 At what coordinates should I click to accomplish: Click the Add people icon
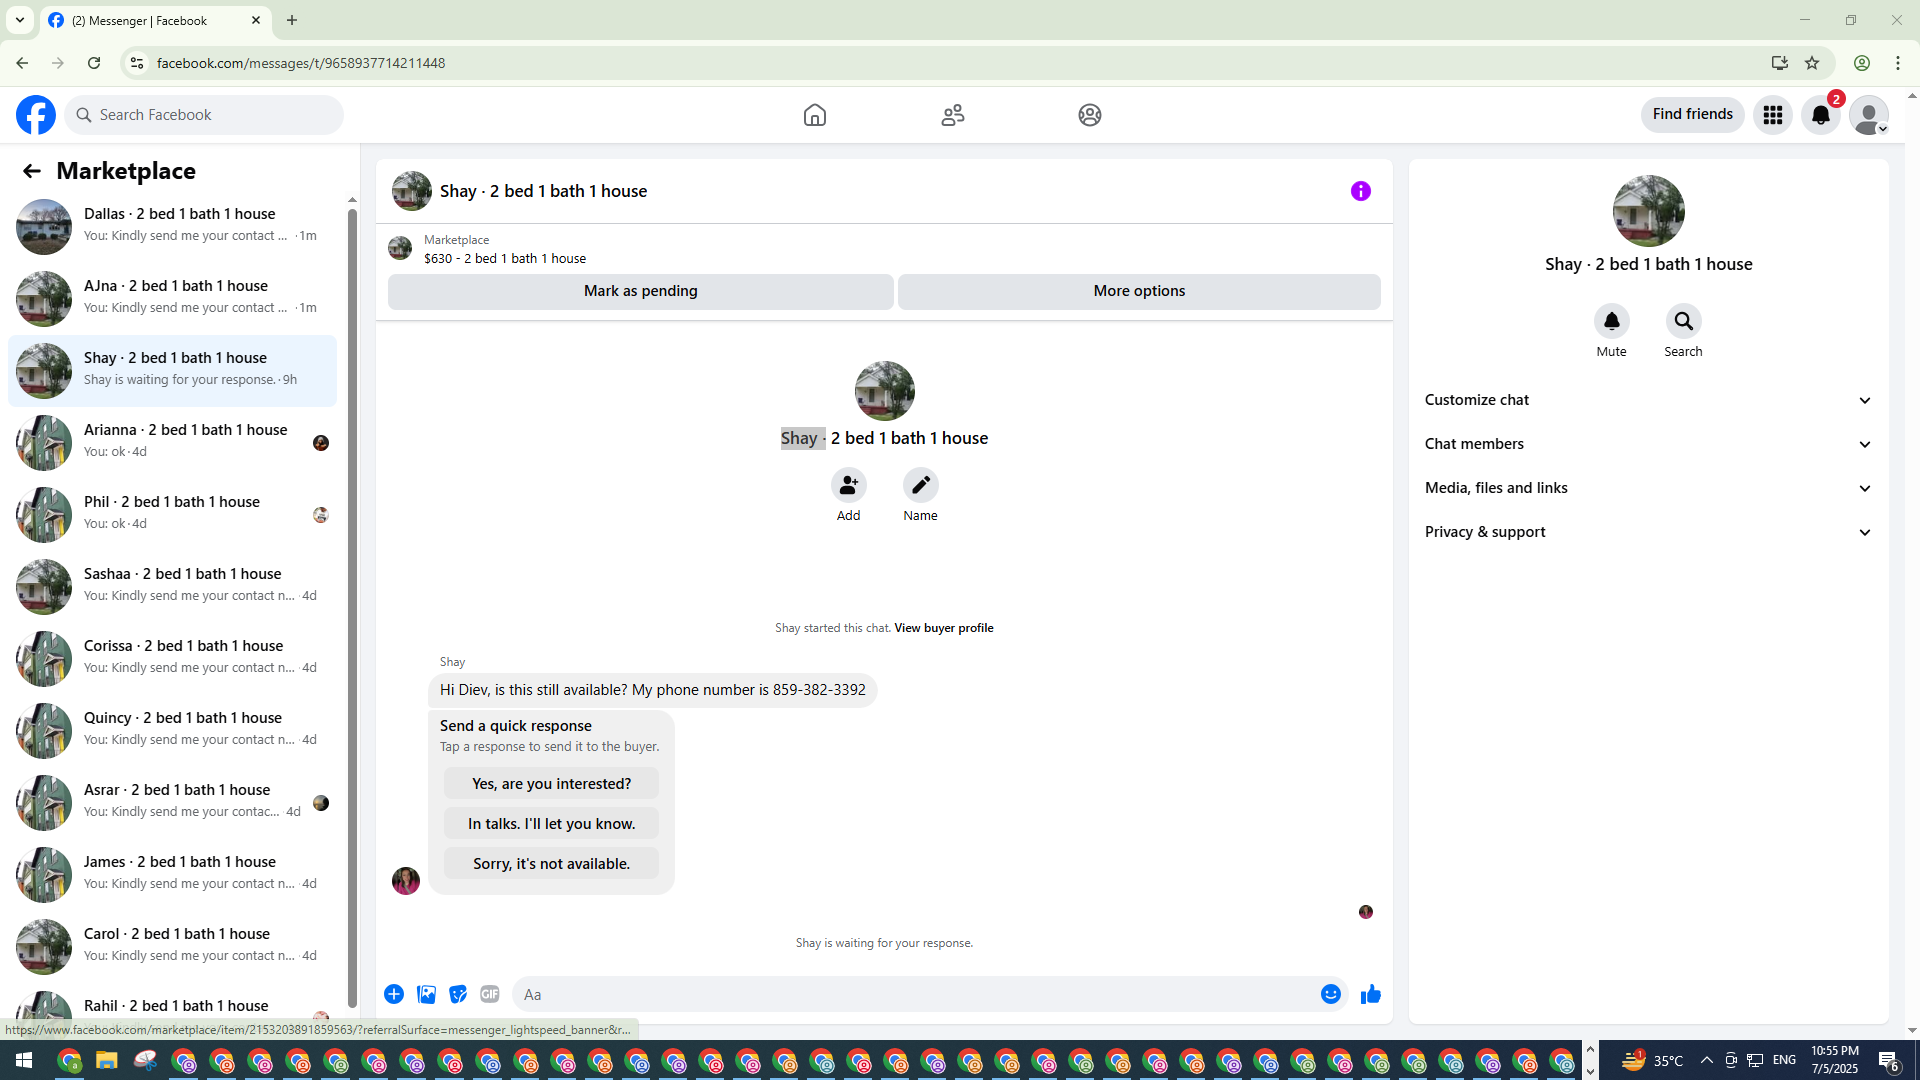pyautogui.click(x=848, y=485)
